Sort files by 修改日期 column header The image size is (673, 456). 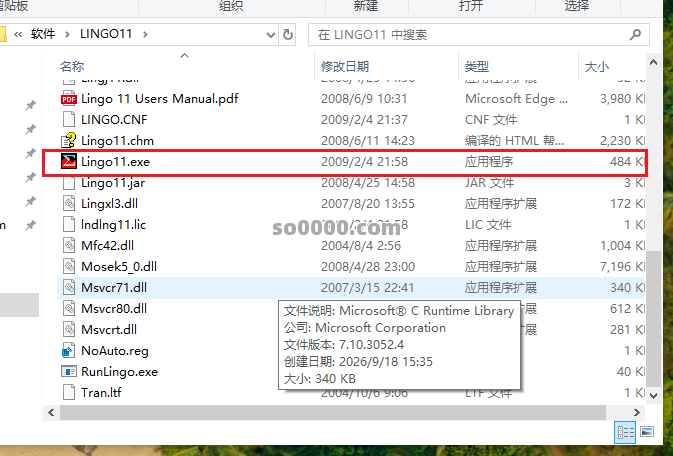pos(345,67)
